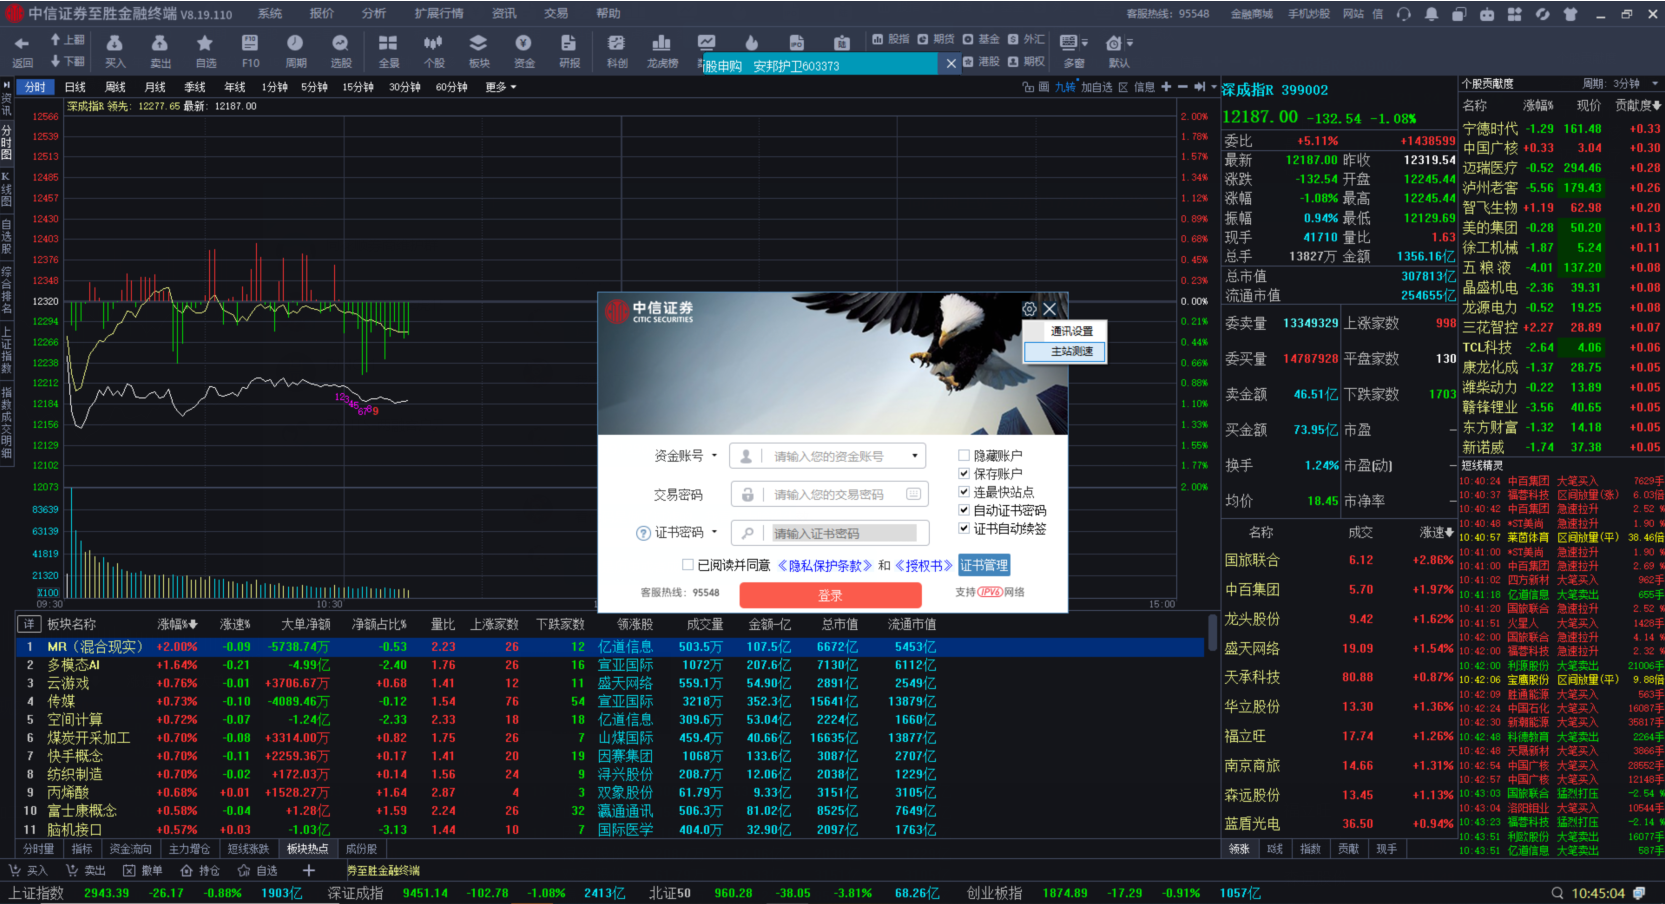Uncheck the 保存账户 checkbox
Viewport: 1665px width, 904px height.
pyautogui.click(x=964, y=473)
